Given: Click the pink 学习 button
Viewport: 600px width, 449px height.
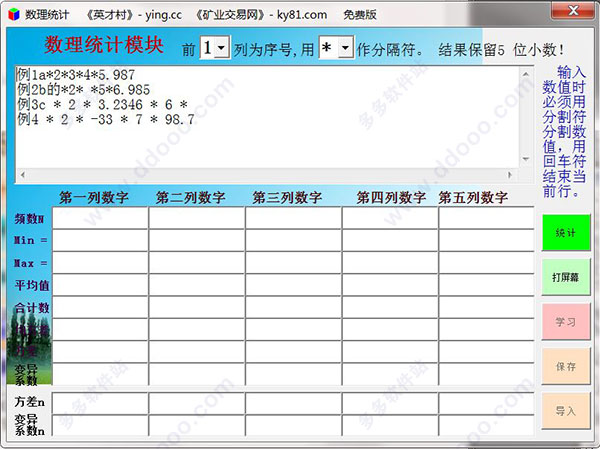Looking at the screenshot, I should click(566, 322).
